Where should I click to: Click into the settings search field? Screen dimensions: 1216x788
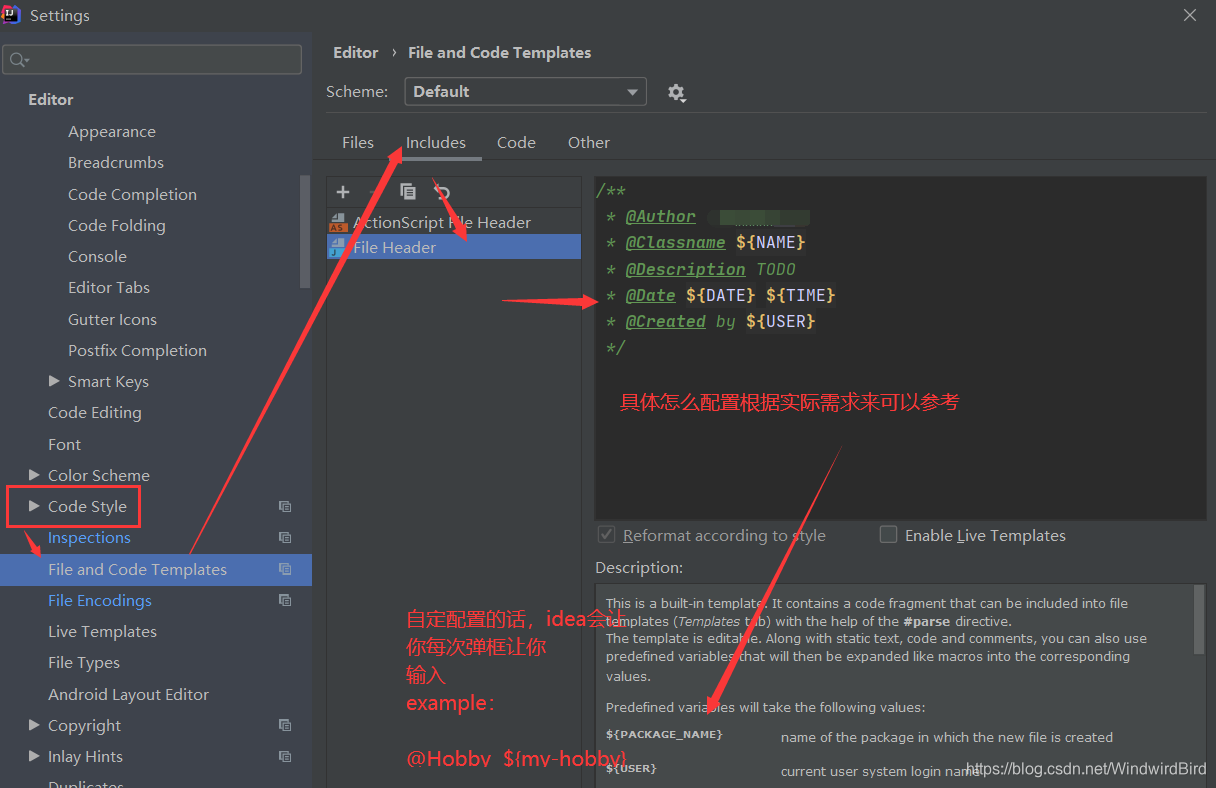pyautogui.click(x=152, y=60)
